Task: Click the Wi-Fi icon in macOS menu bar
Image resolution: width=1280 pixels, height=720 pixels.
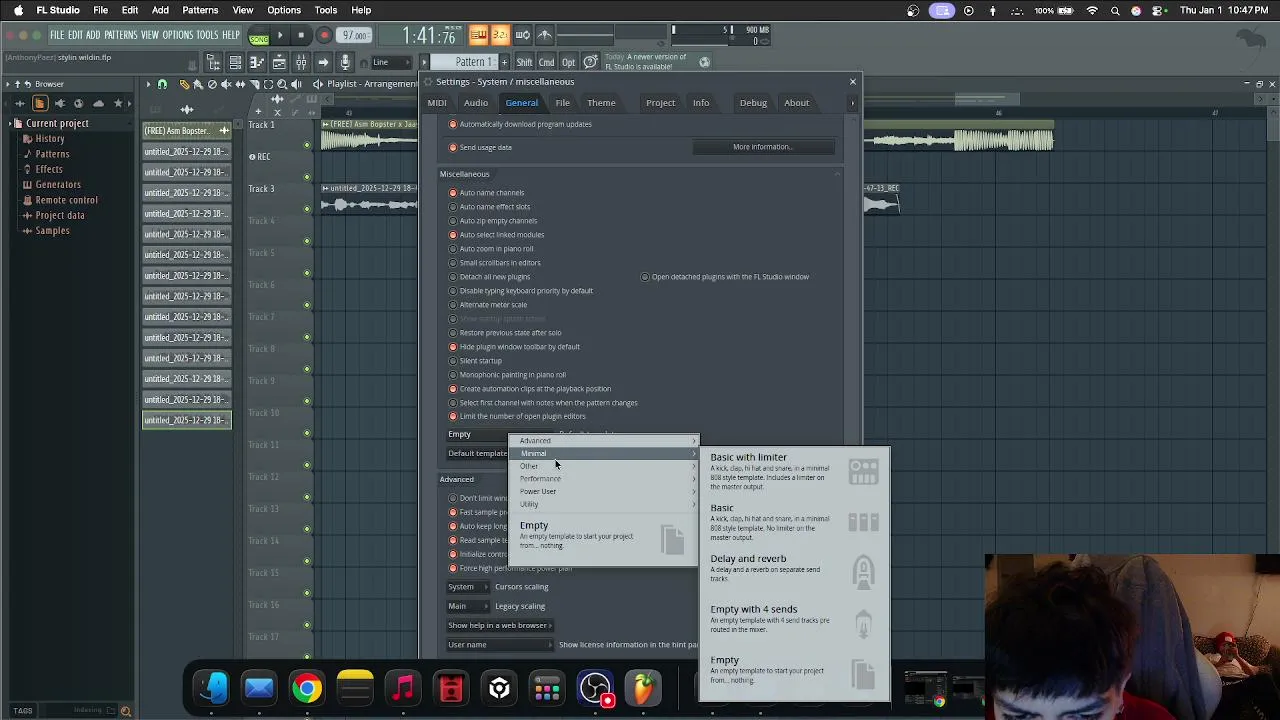Action: 1092,10
